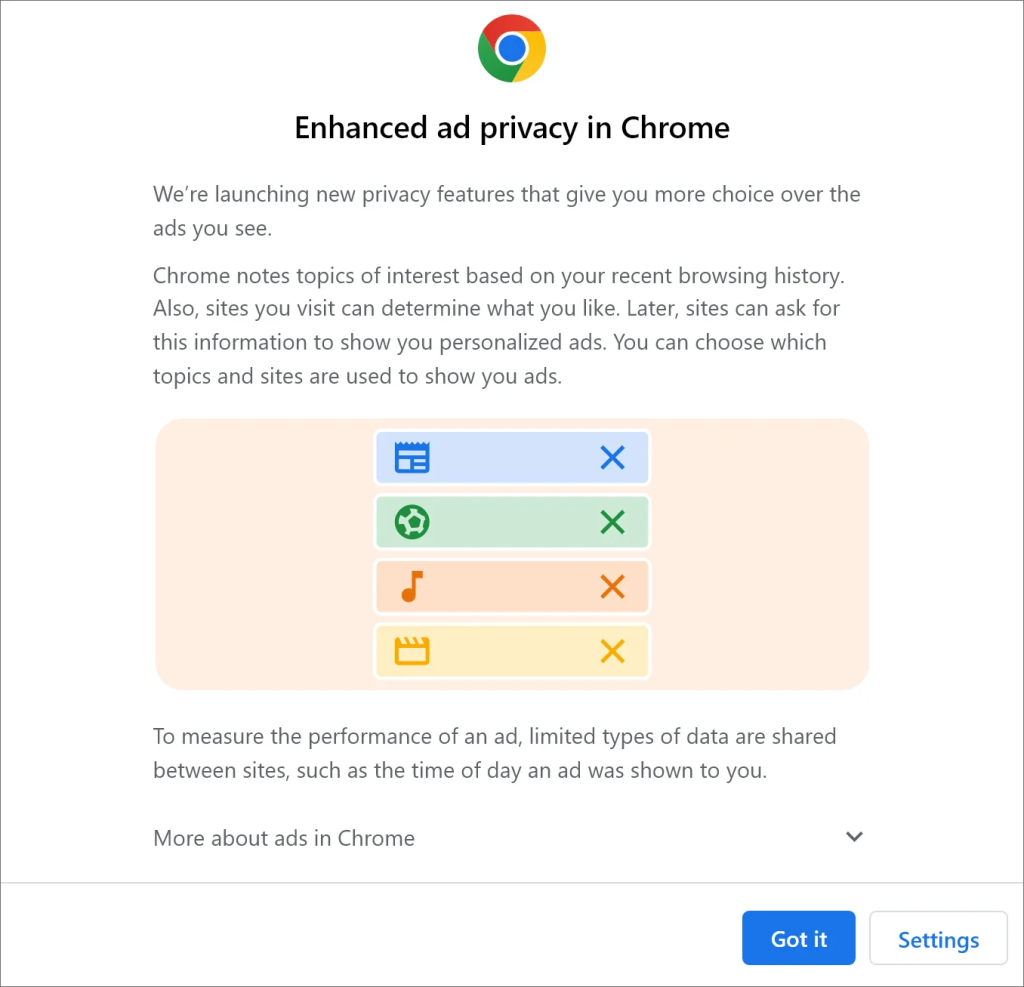Remove the movies topic with its yellow X
Screen dimensions: 1024x987
tap(612, 651)
